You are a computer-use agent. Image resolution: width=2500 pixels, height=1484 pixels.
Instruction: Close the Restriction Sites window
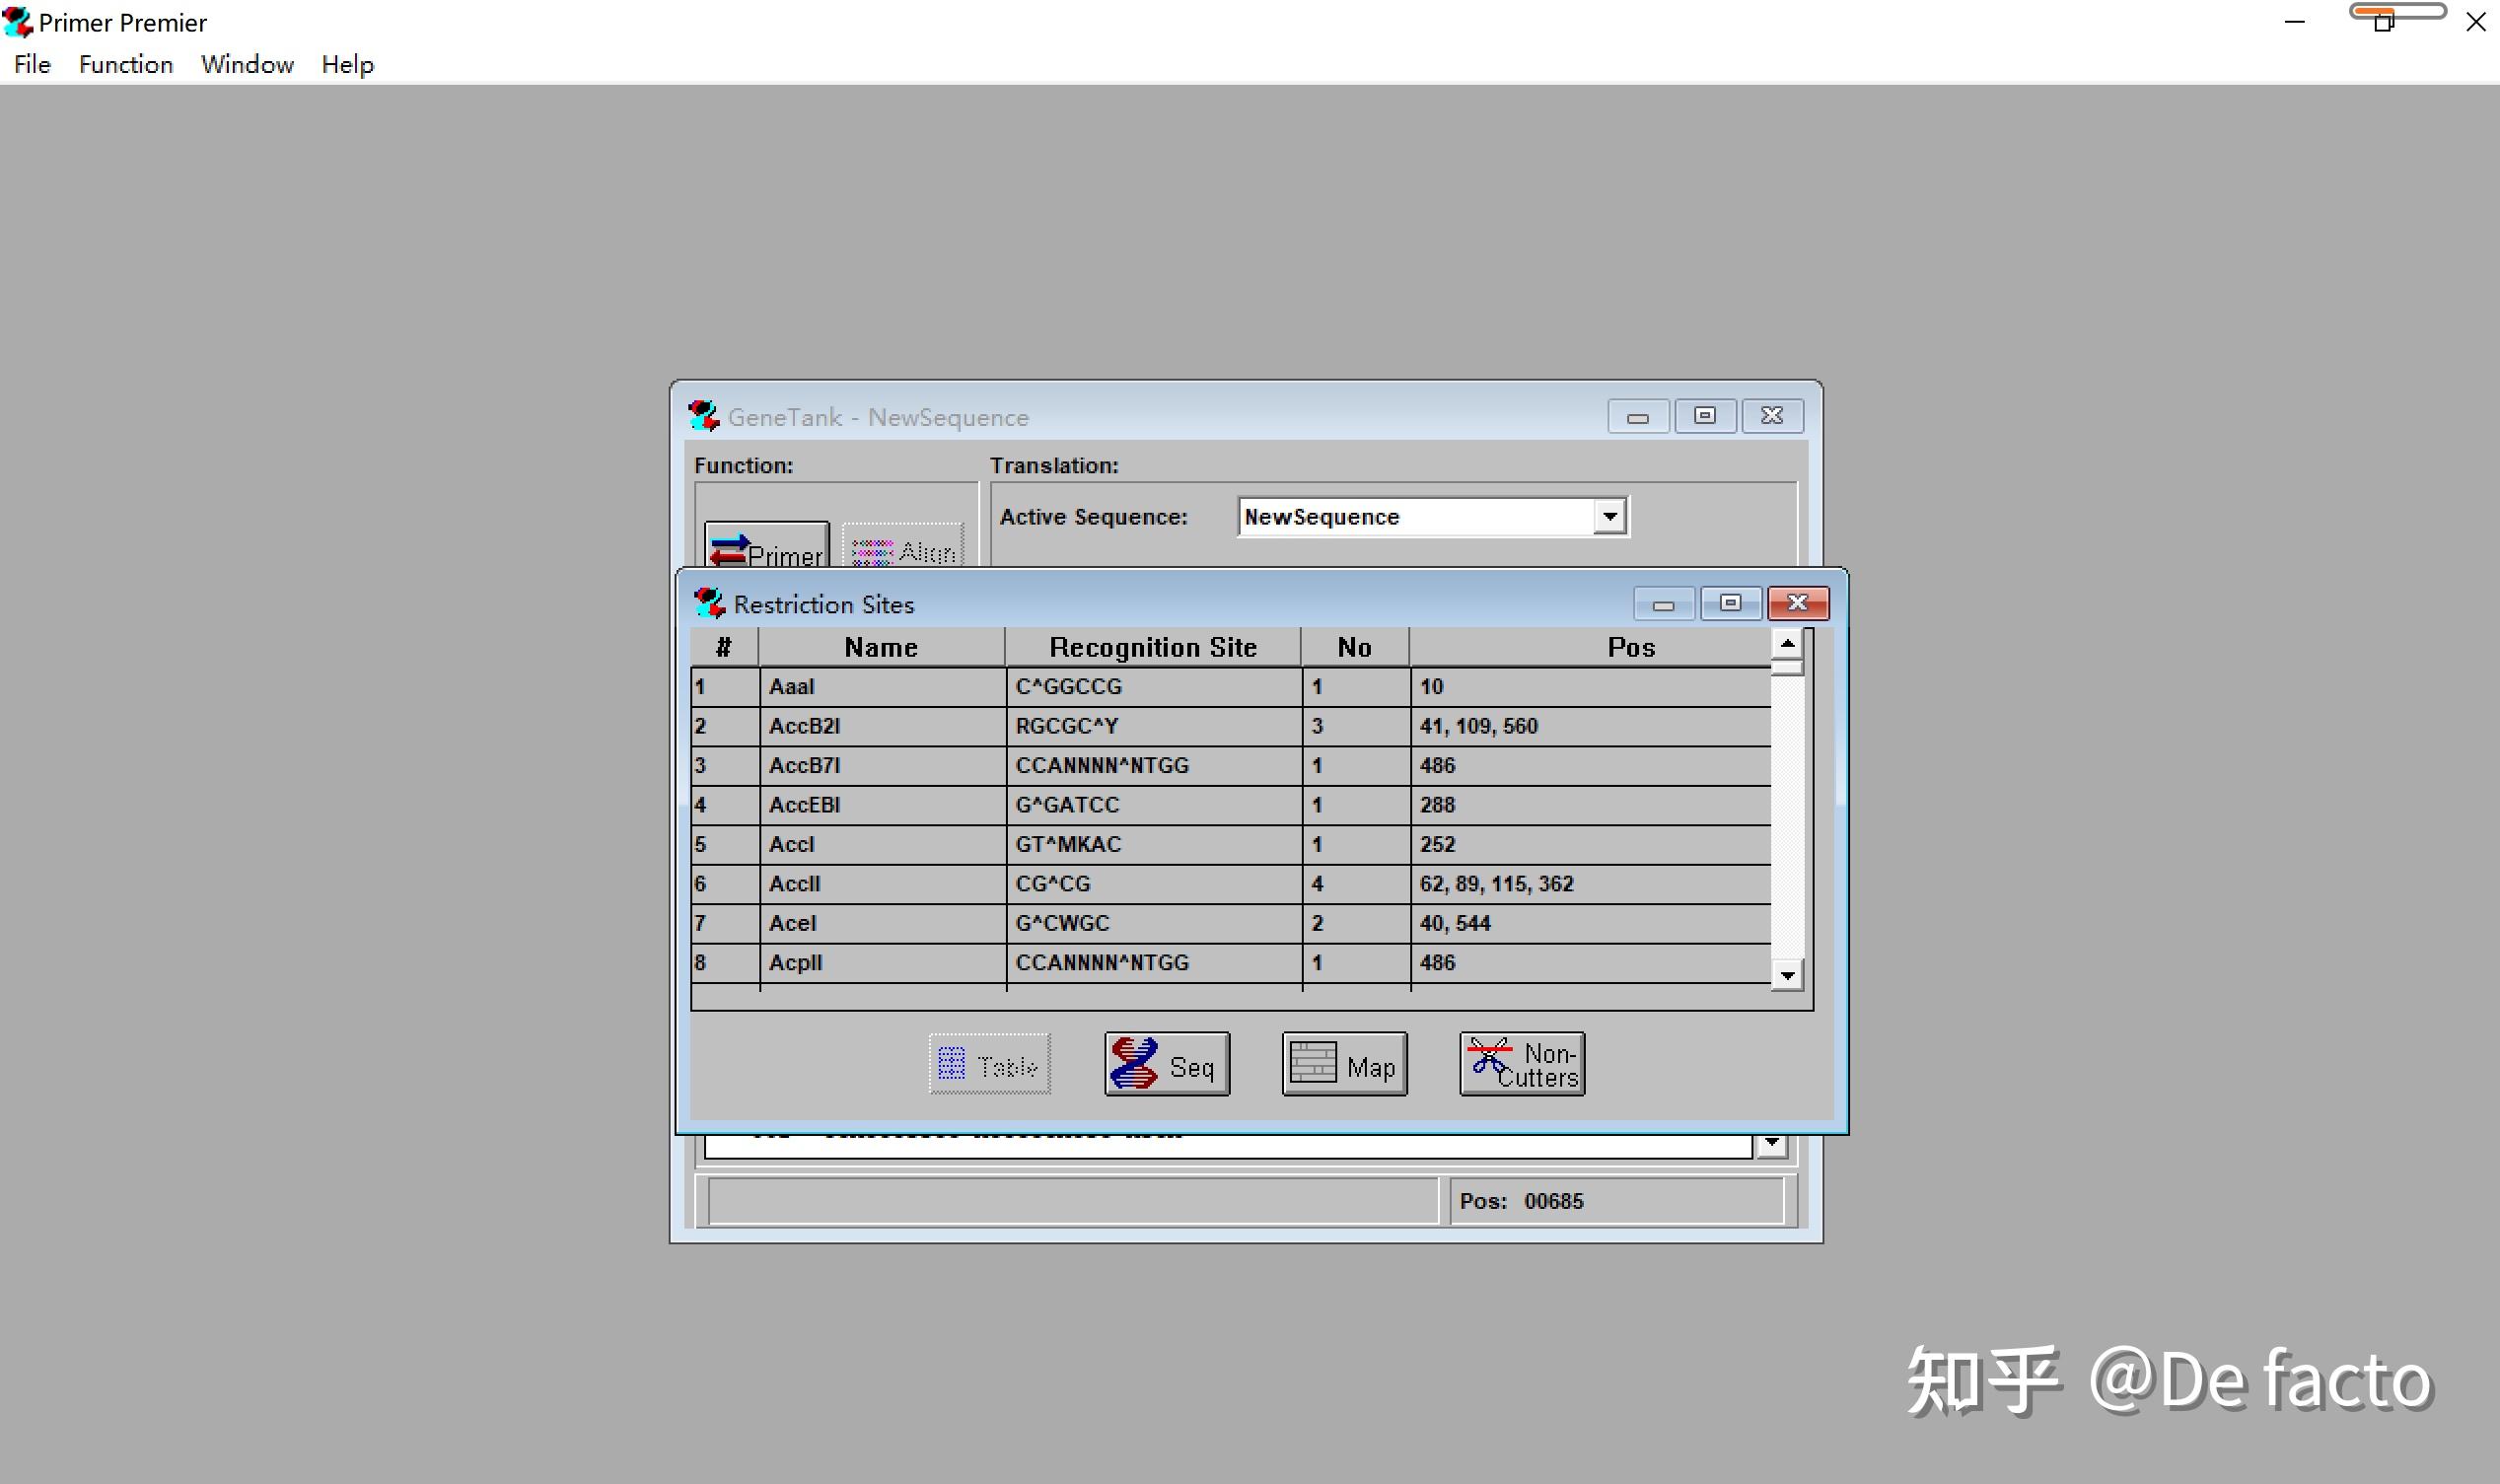pyautogui.click(x=1798, y=603)
